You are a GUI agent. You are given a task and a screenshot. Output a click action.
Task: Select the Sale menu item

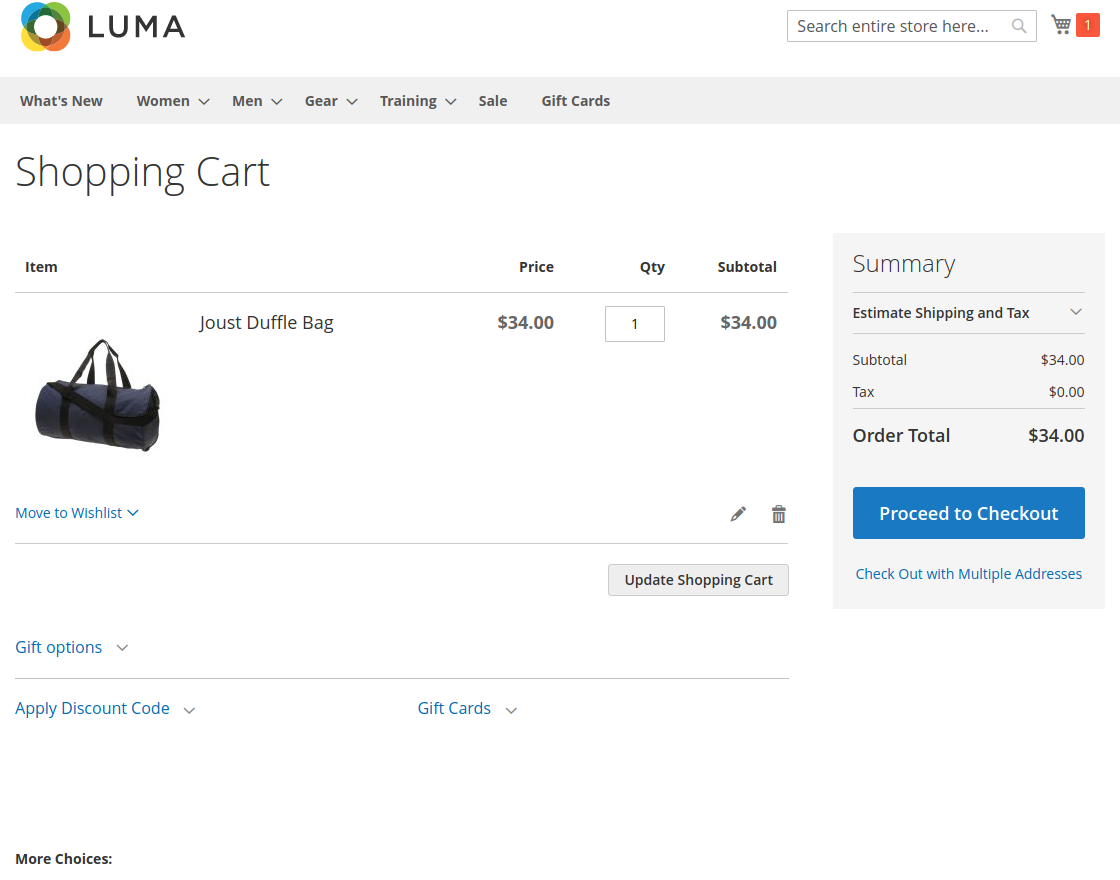(x=492, y=100)
